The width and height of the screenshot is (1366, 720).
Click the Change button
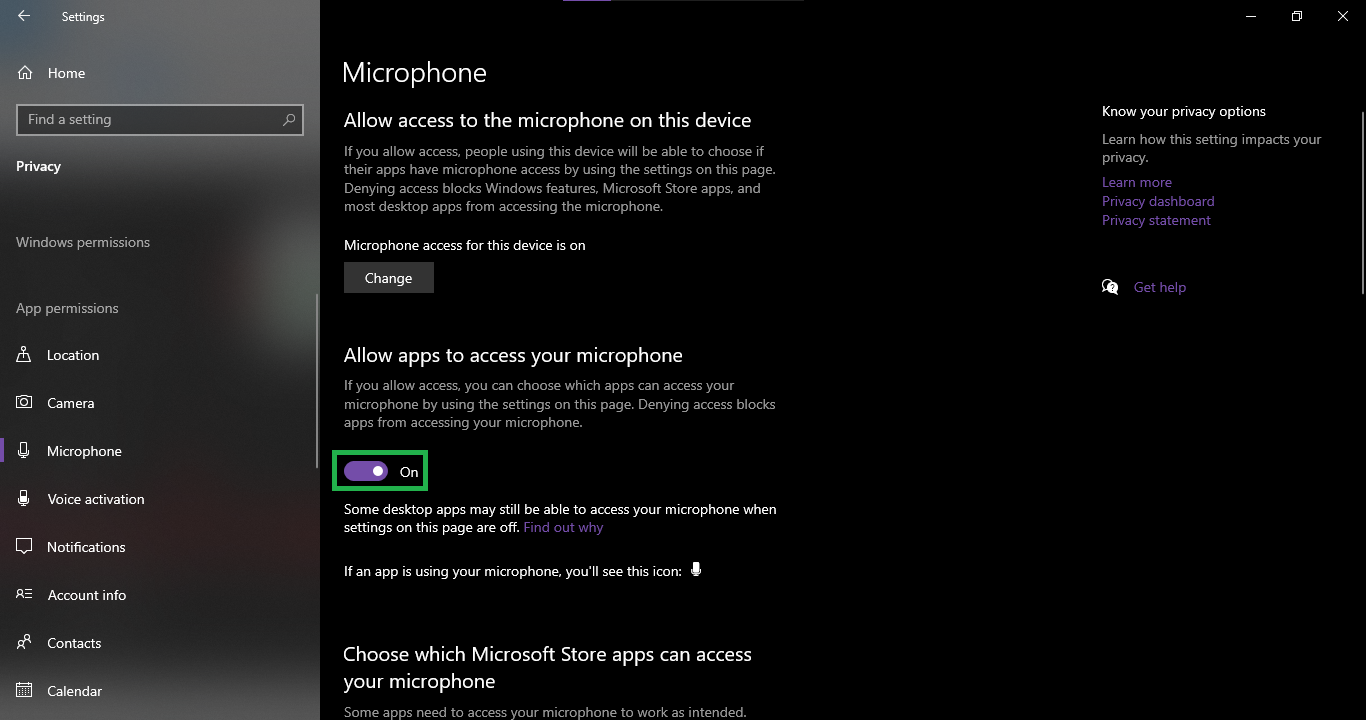coord(389,278)
